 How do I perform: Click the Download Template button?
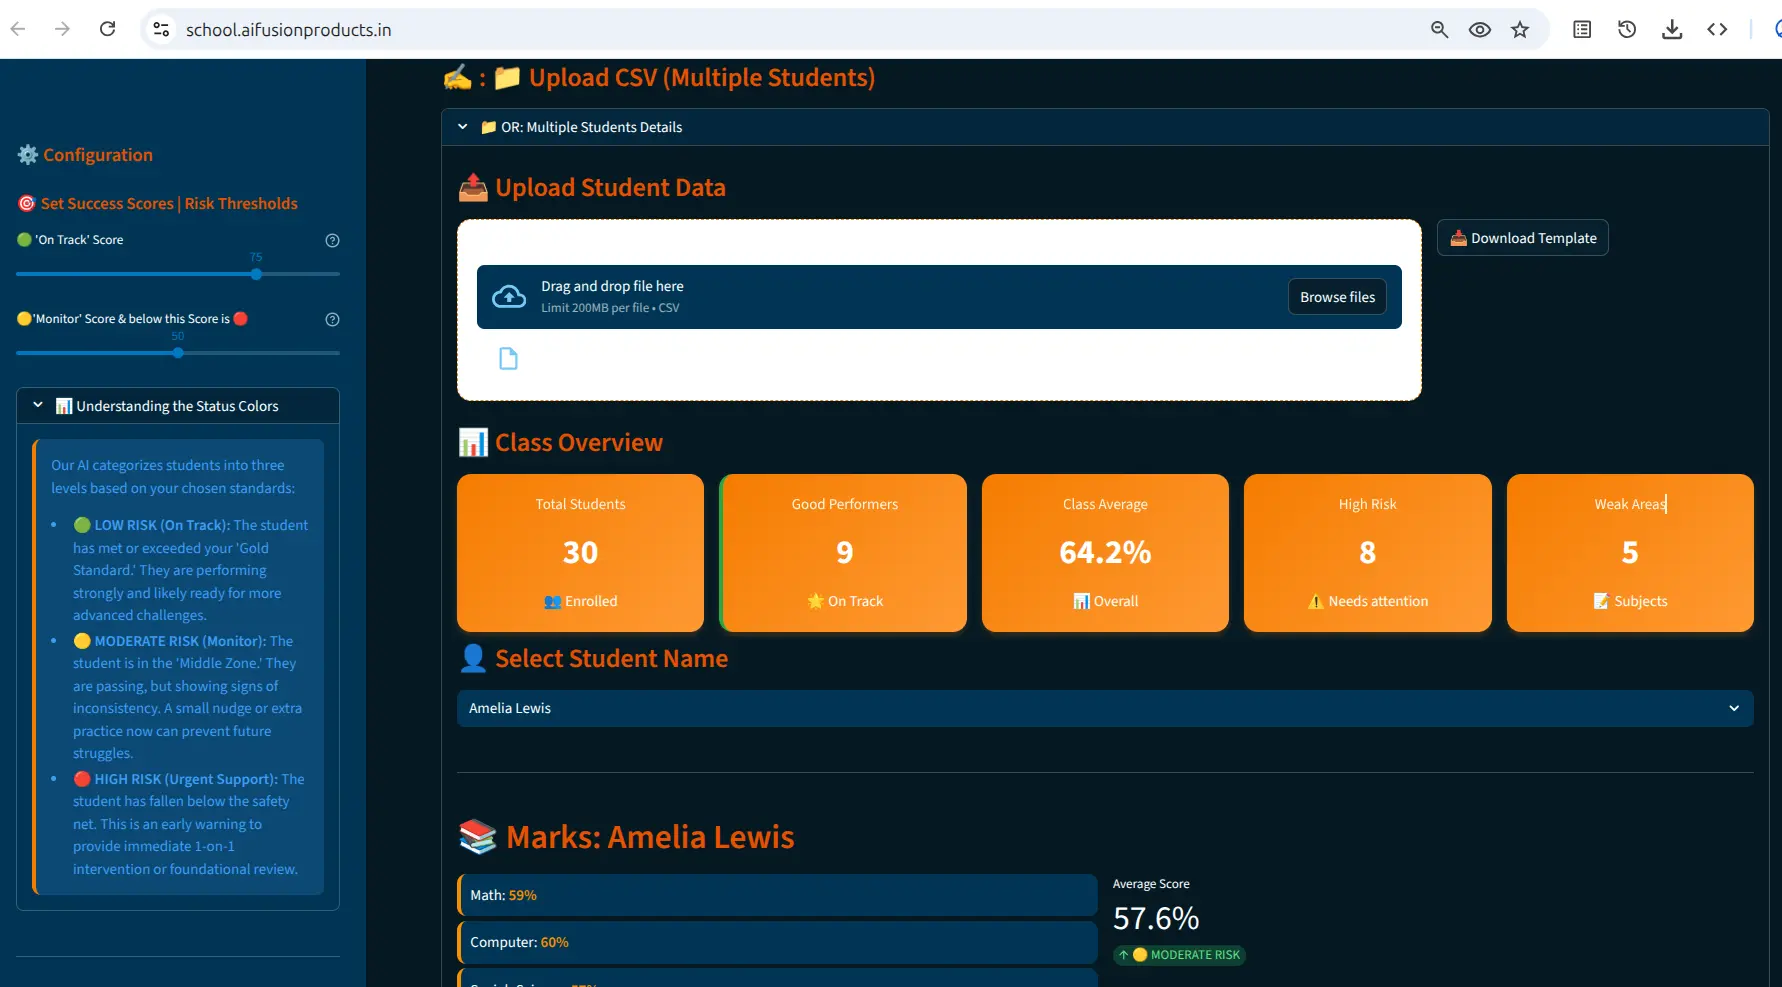click(x=1523, y=238)
